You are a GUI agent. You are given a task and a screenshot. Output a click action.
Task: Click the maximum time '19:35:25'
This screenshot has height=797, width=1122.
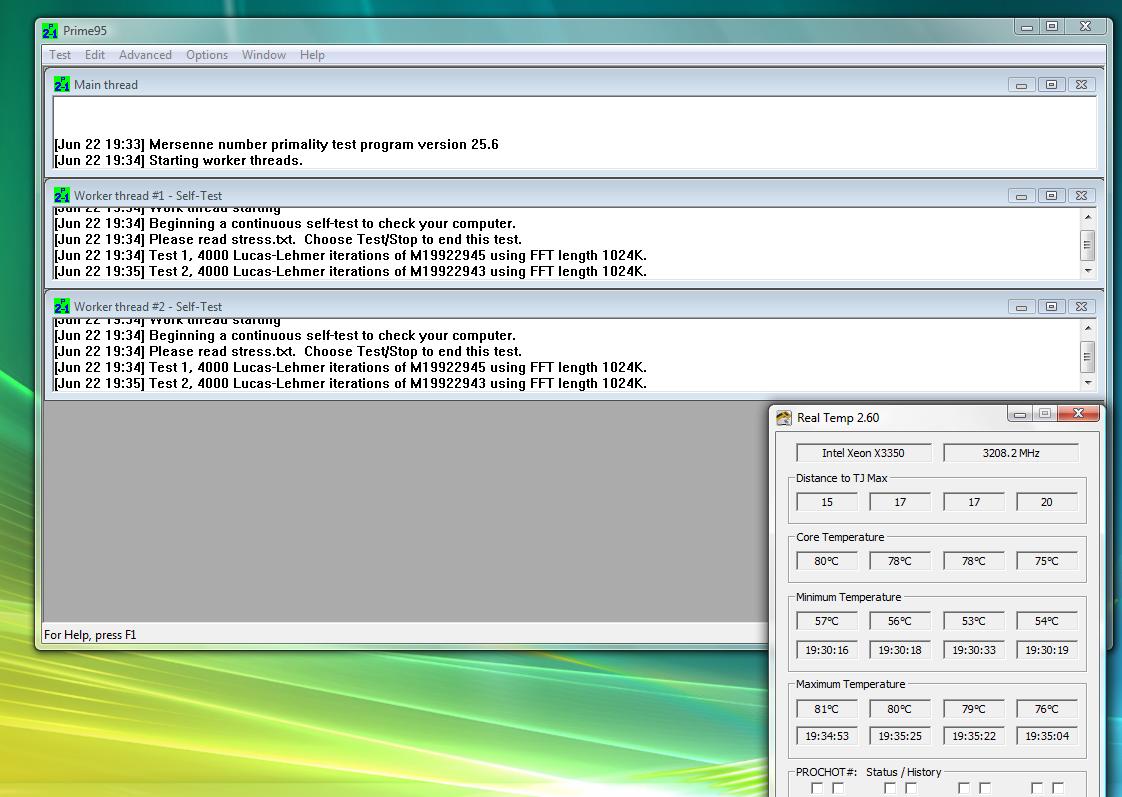pyautogui.click(x=899, y=736)
